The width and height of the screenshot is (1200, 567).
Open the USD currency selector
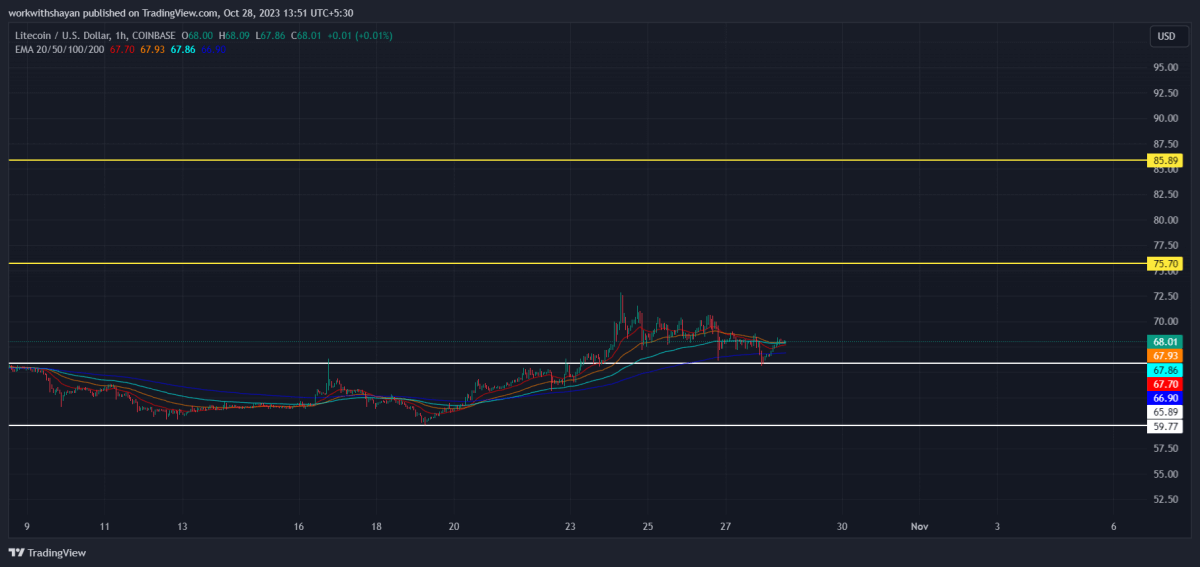(x=1166, y=37)
